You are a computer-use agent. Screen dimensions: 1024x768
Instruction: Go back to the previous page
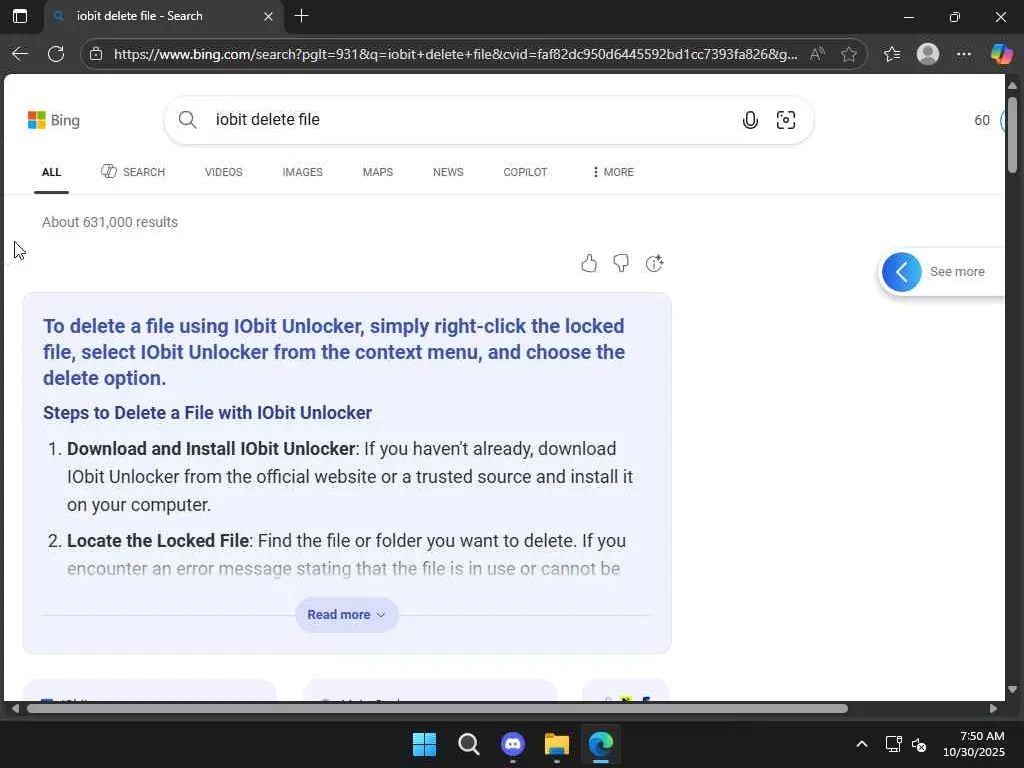20,54
